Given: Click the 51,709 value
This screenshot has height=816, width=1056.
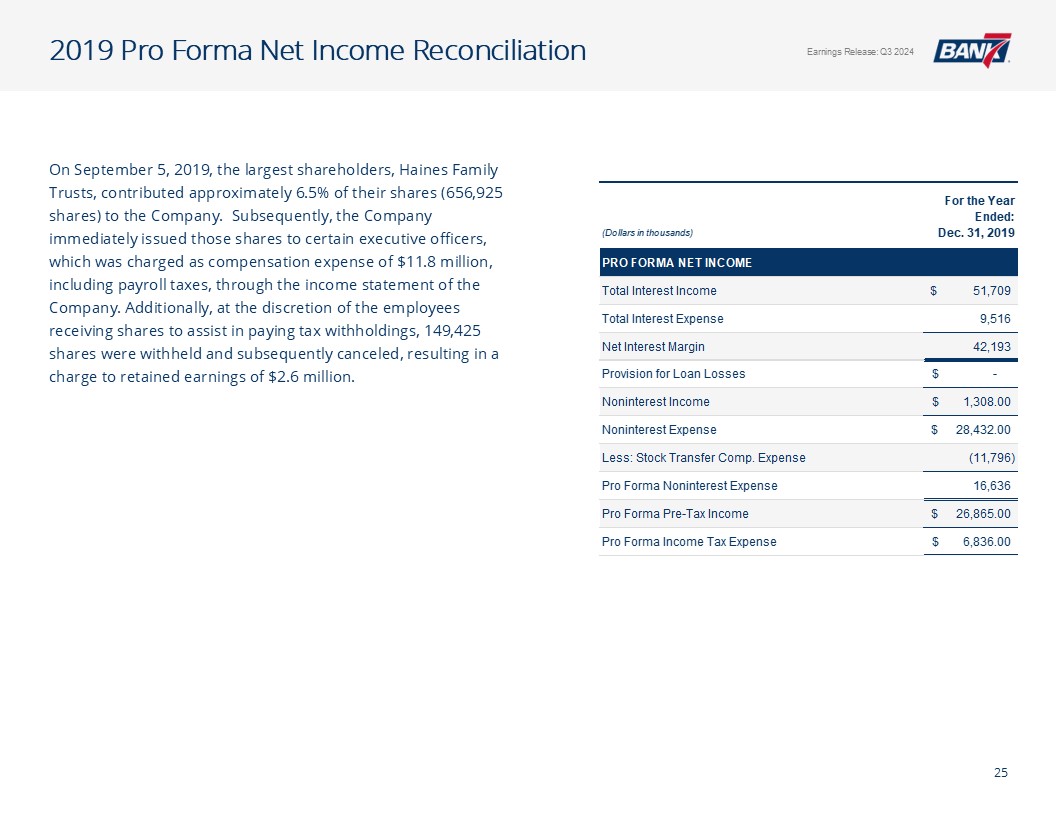Looking at the screenshot, I should click(x=991, y=291).
